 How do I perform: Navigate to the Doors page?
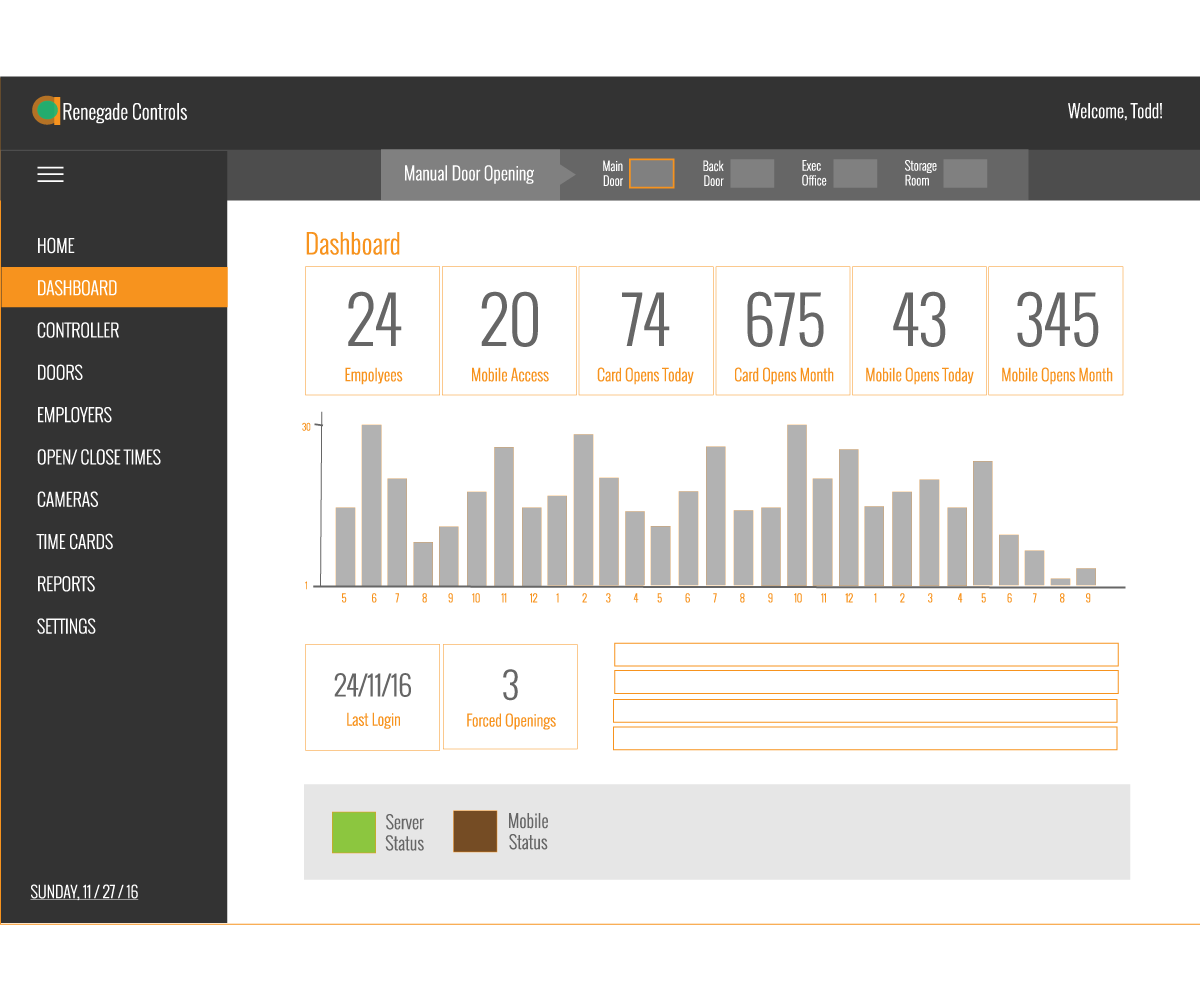(x=59, y=372)
